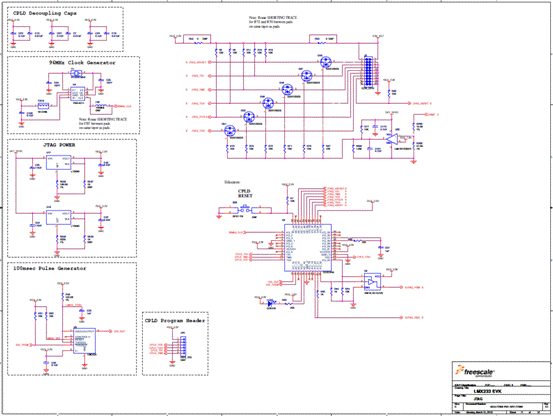553x416 pixels.
Task: Select the op-amp triangle symbol near VREF
Action: (392, 139)
